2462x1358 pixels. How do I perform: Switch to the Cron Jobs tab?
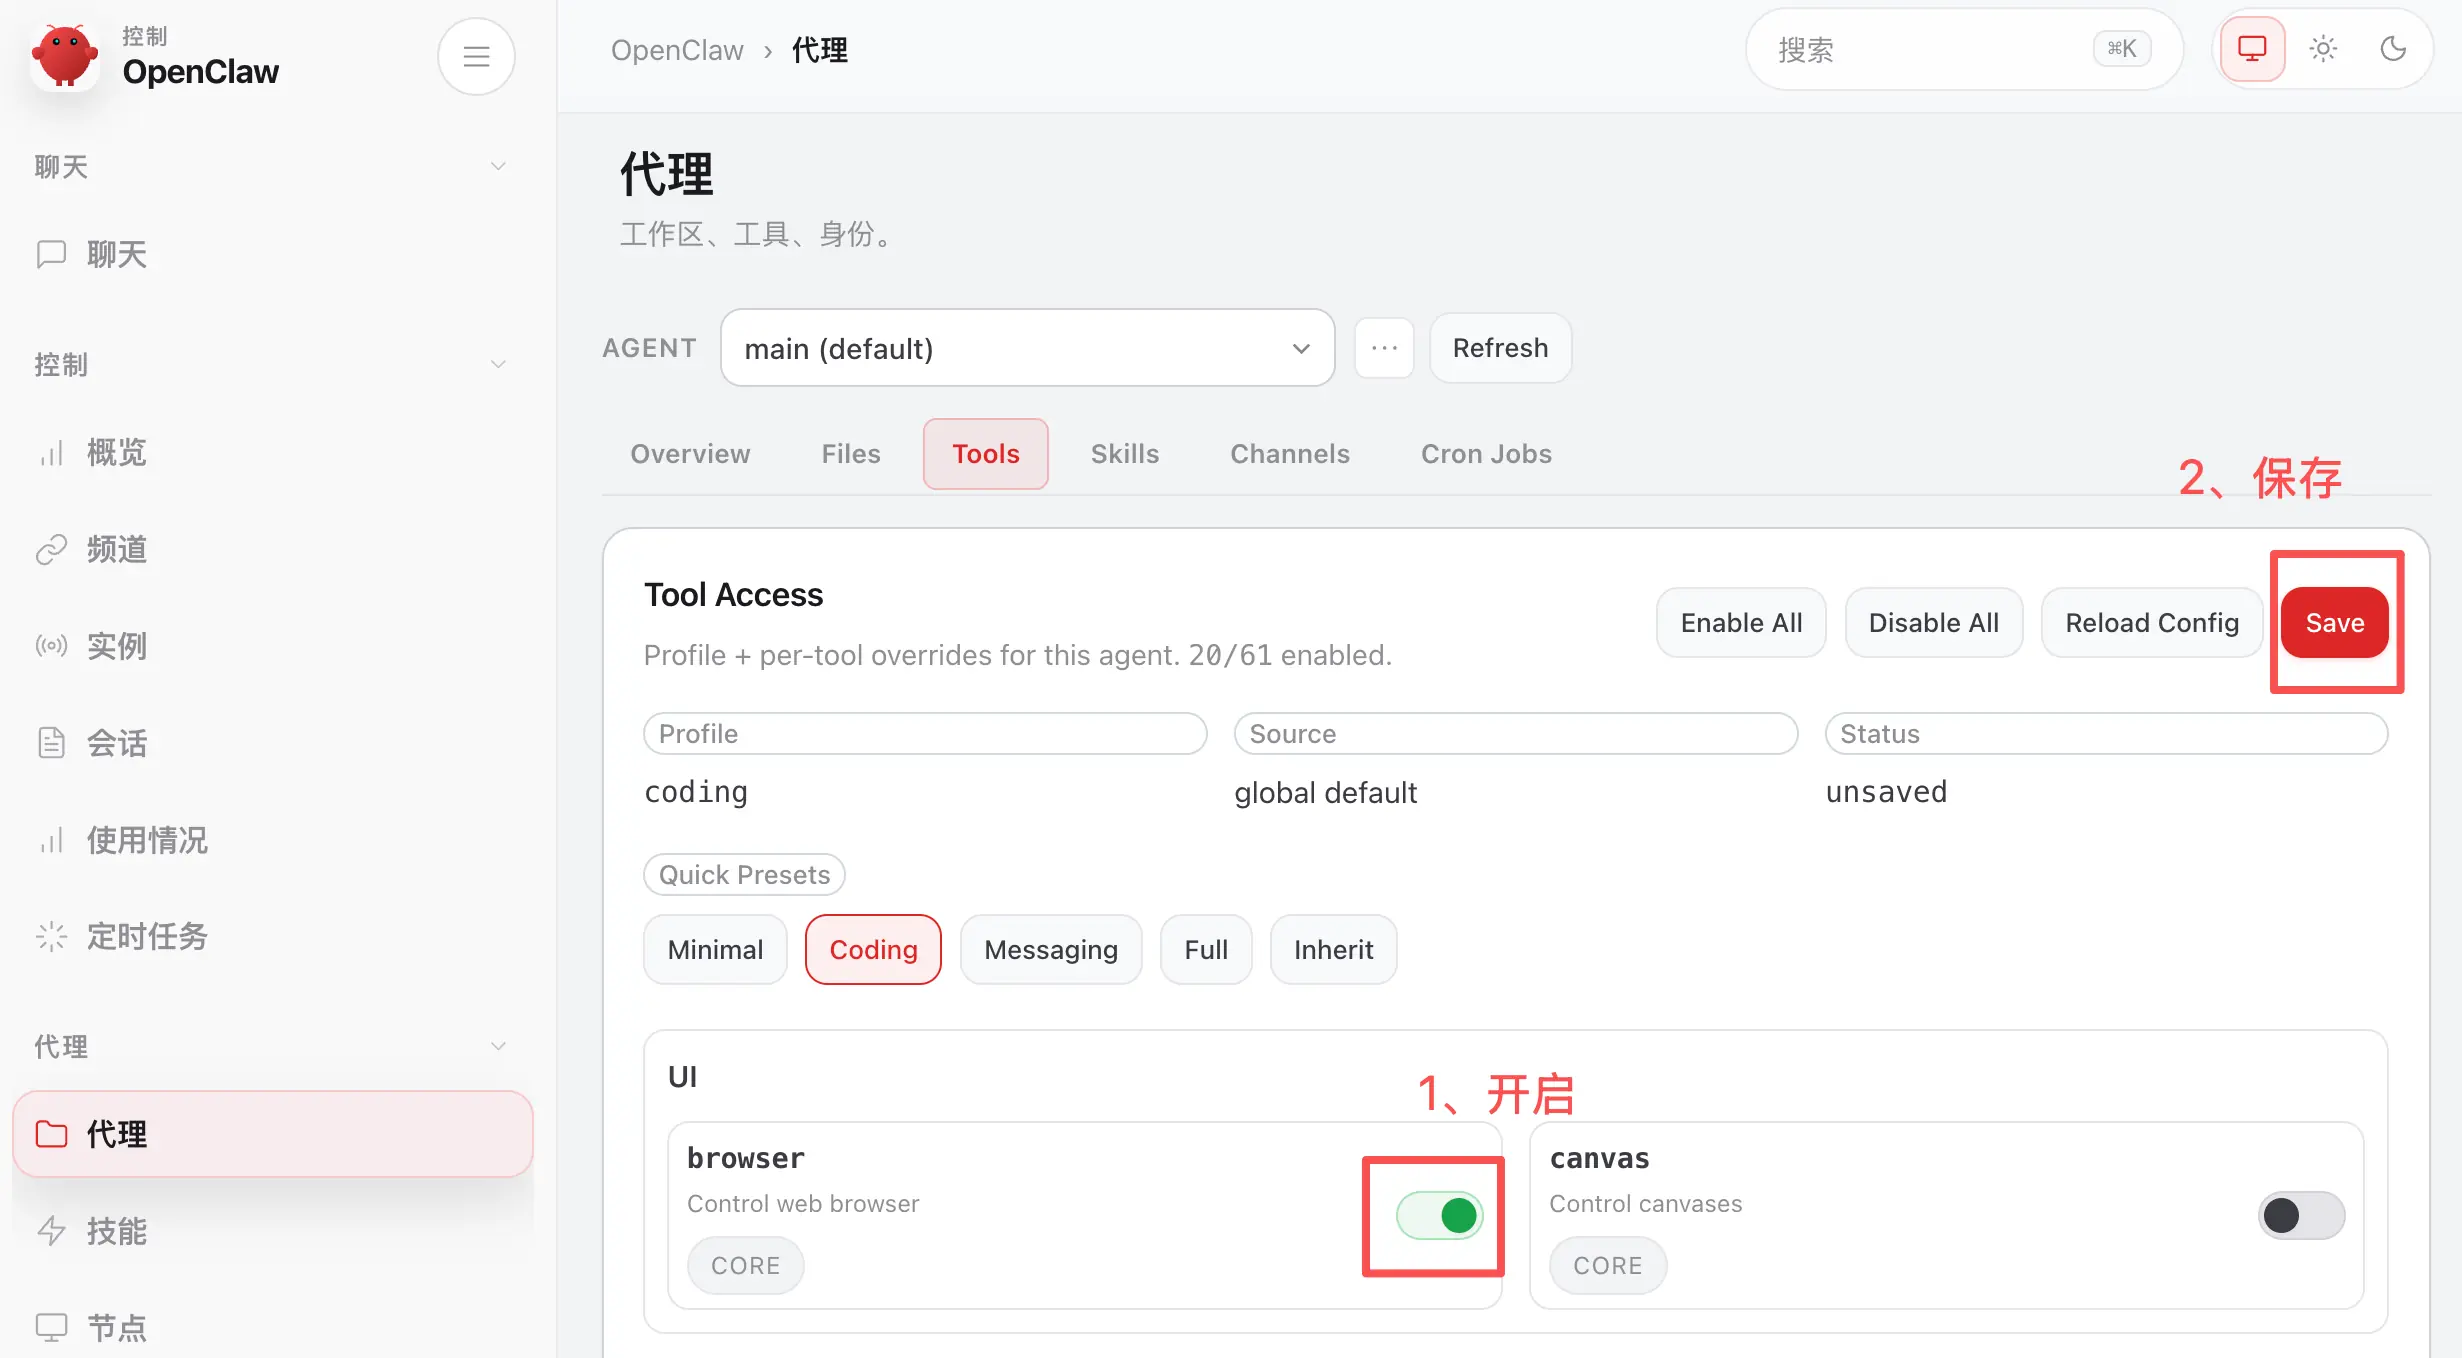1486,454
